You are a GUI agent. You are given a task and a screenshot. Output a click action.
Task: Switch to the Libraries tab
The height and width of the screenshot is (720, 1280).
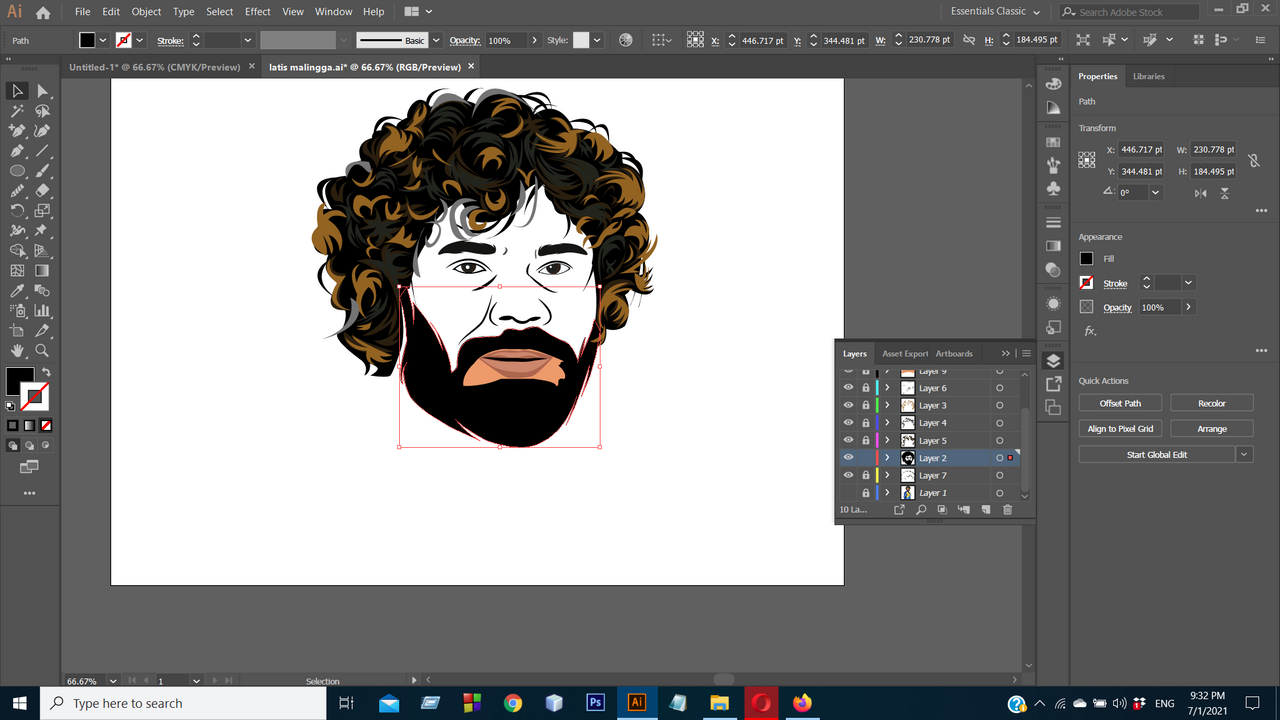coord(1148,76)
